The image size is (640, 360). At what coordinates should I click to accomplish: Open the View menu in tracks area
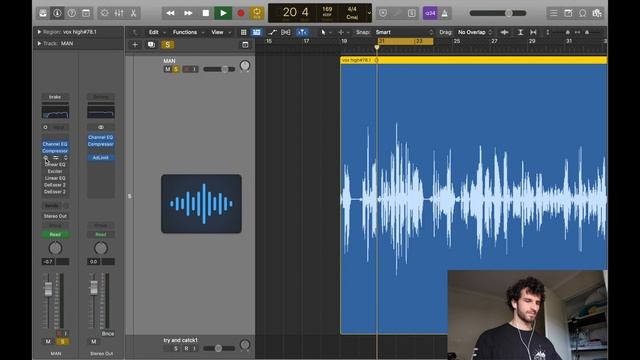click(220, 32)
